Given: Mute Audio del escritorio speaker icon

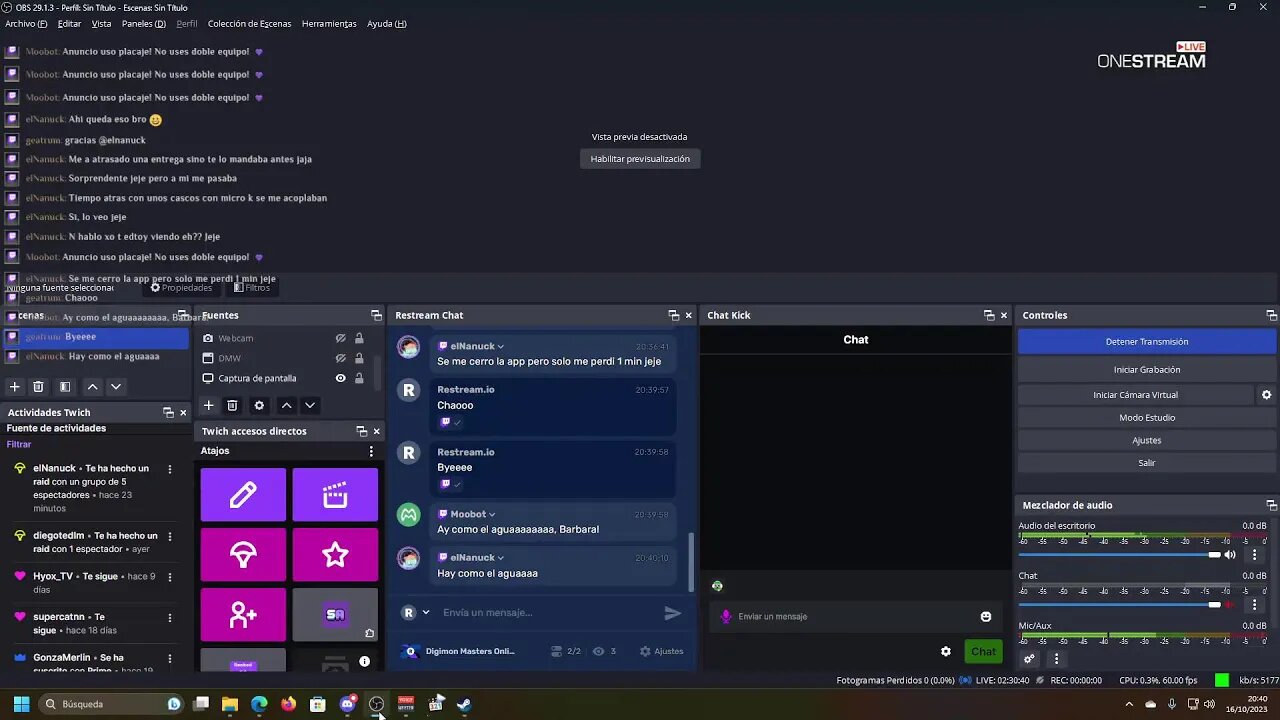Looking at the screenshot, I should click(x=1230, y=555).
